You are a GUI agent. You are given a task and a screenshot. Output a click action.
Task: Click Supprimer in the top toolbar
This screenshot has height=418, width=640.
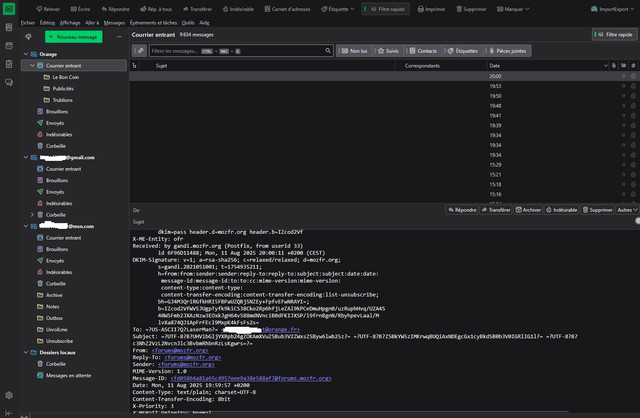(x=471, y=9)
